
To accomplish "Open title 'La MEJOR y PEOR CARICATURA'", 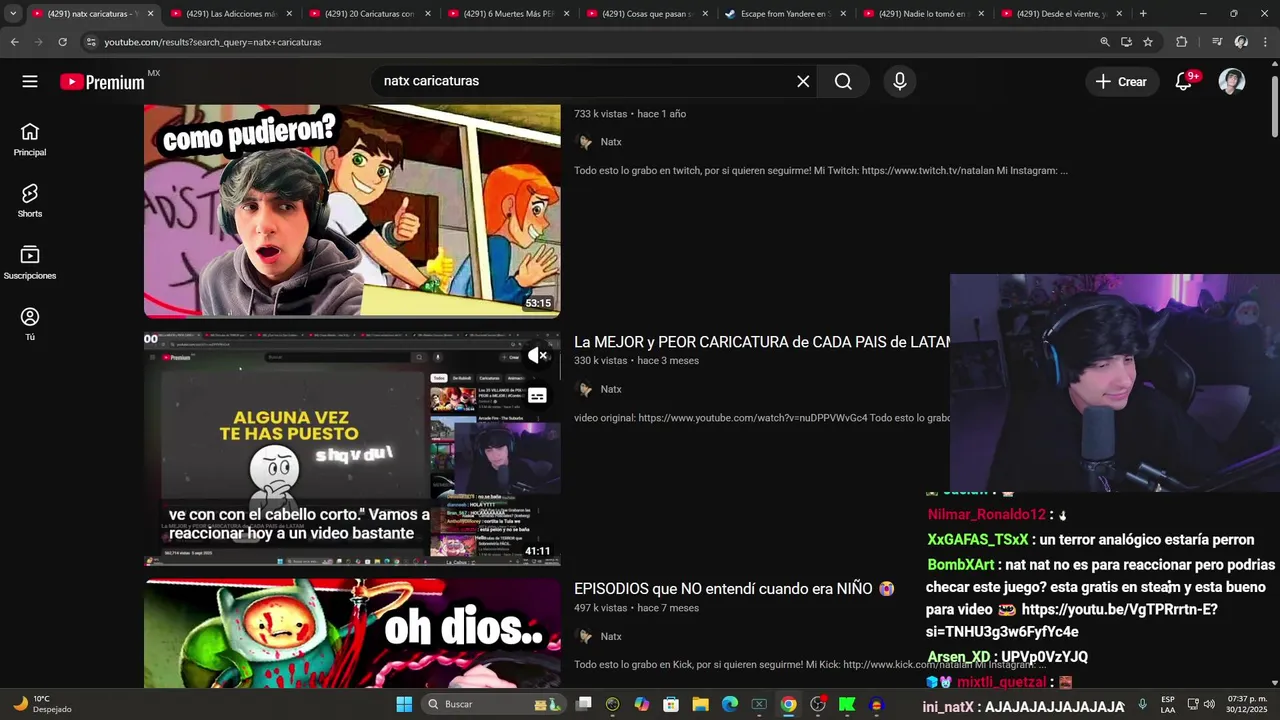I will [761, 342].
